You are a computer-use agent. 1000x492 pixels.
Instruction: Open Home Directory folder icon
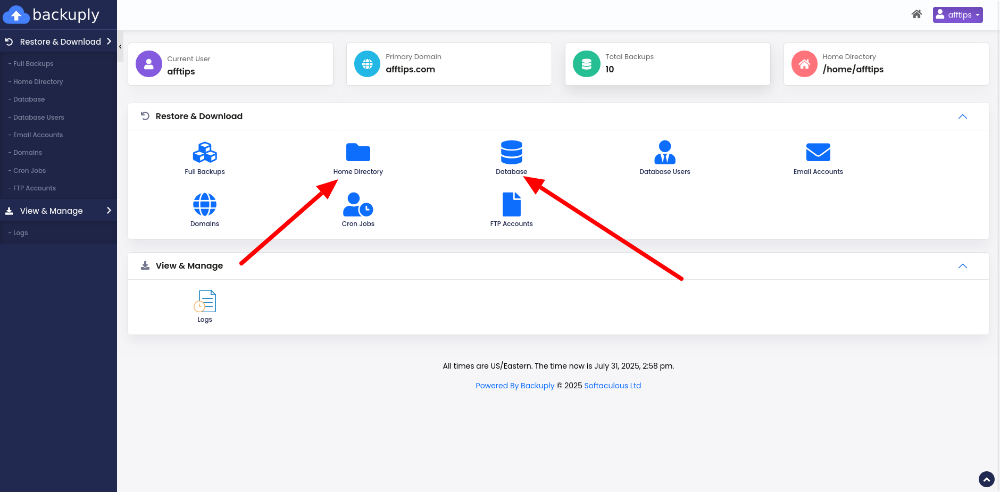(x=358, y=152)
